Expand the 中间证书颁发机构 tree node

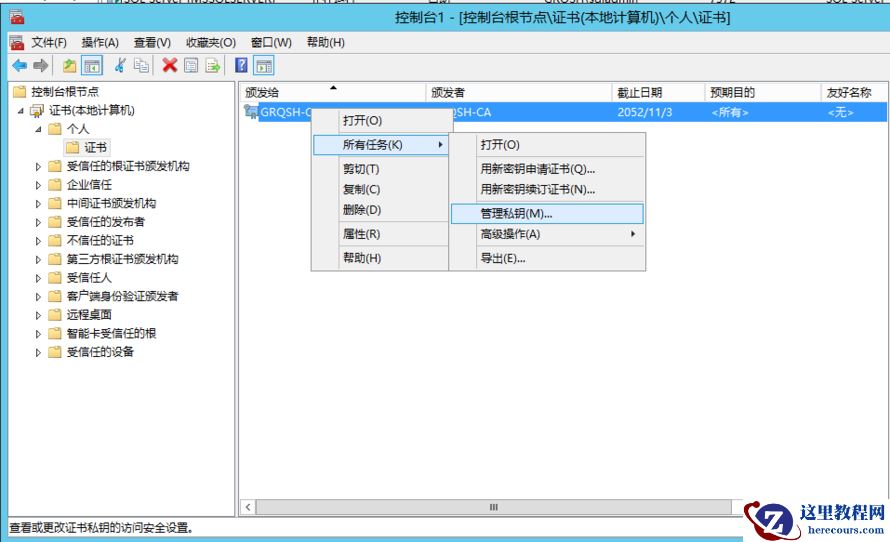pyautogui.click(x=38, y=204)
